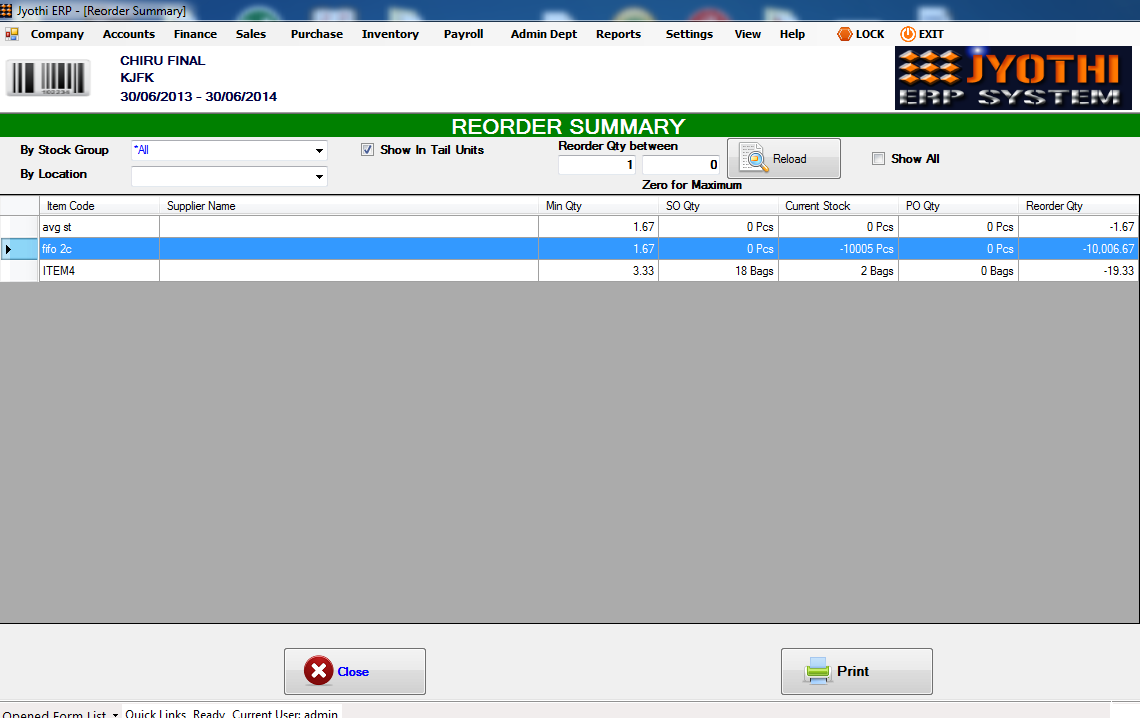Image resolution: width=1140 pixels, height=718 pixels.
Task: Click the first Reorder Qty between input field
Action: coord(596,164)
